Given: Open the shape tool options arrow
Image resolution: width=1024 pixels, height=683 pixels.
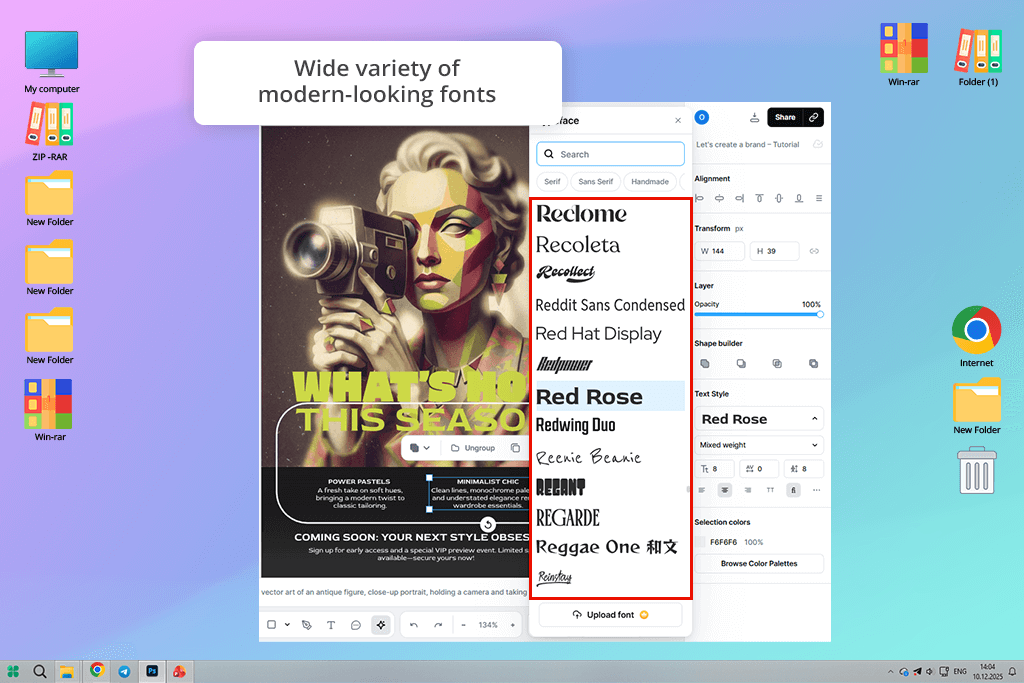Looking at the screenshot, I should pos(287,625).
